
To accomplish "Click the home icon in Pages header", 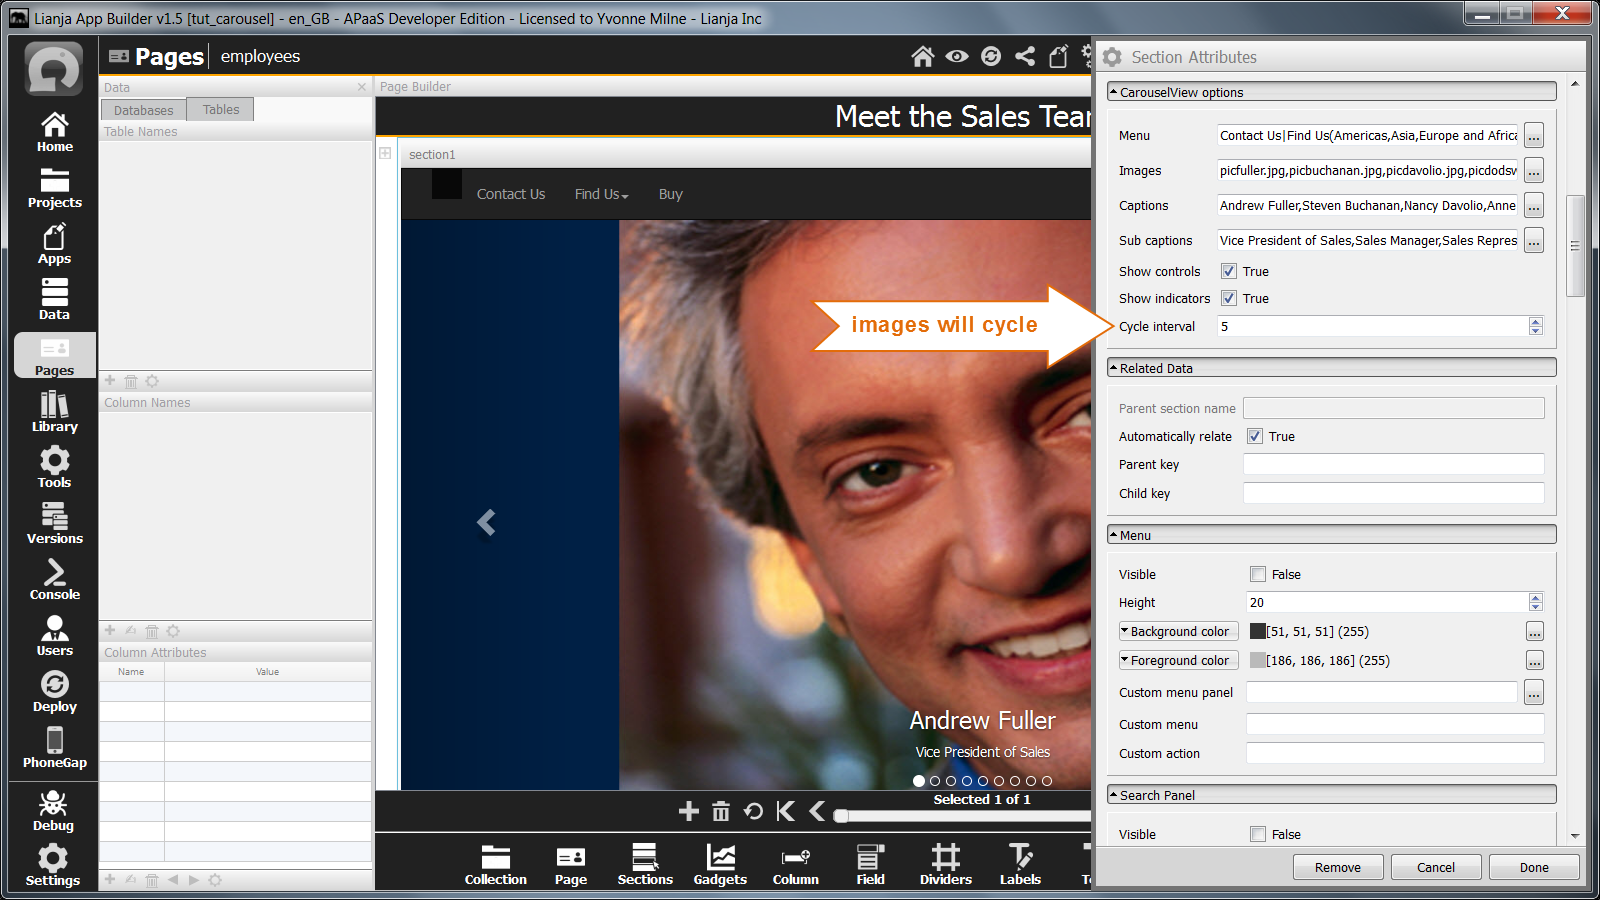I will point(922,57).
